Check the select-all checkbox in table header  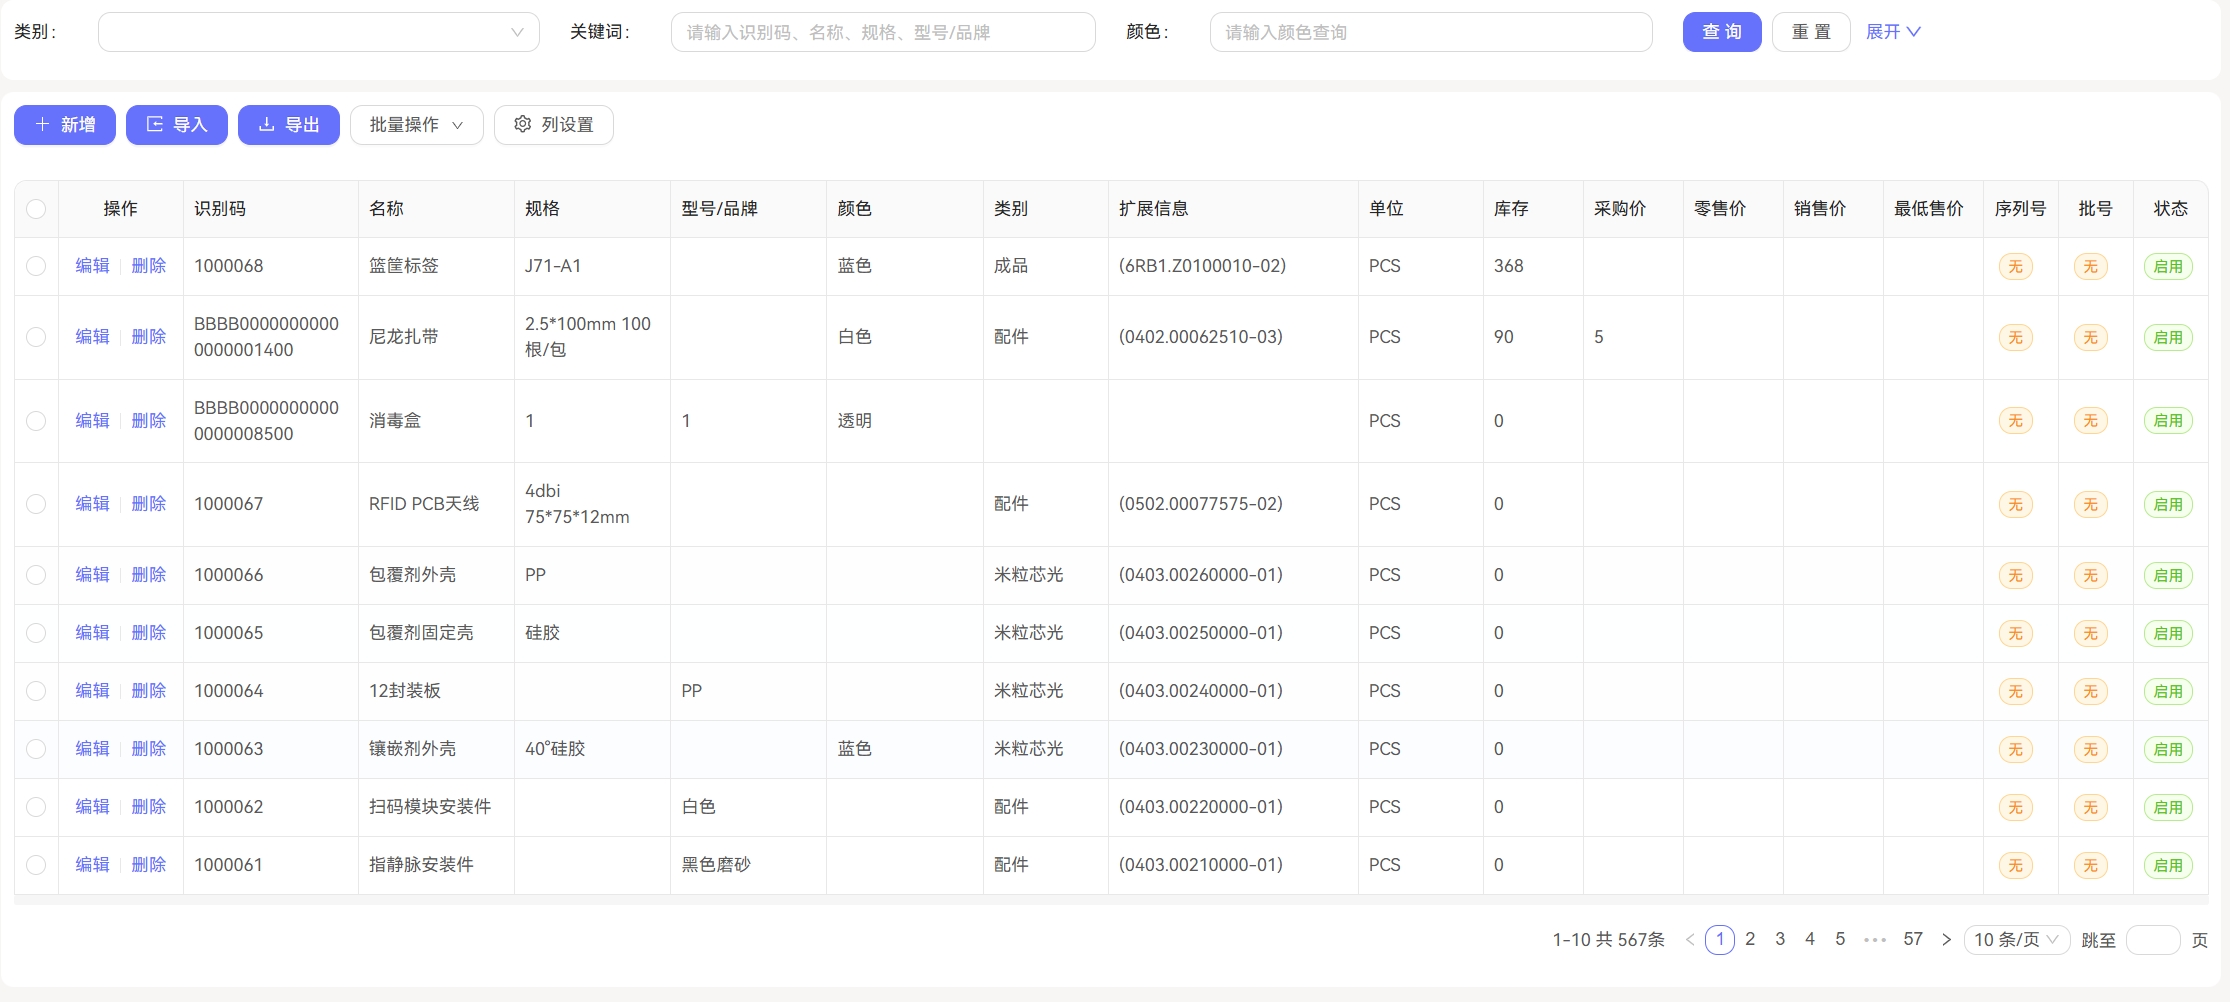(x=37, y=209)
